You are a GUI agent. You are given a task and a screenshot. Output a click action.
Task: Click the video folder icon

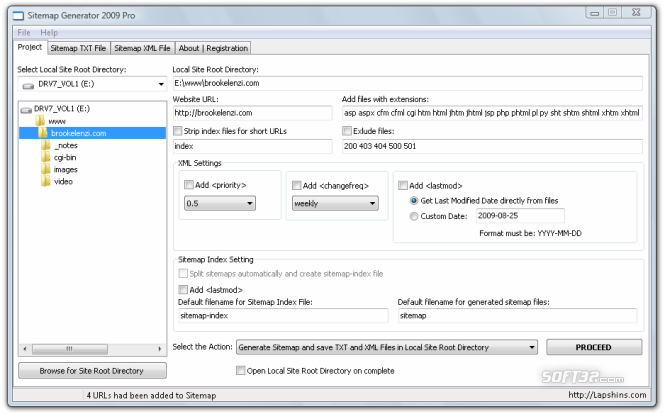(46, 181)
